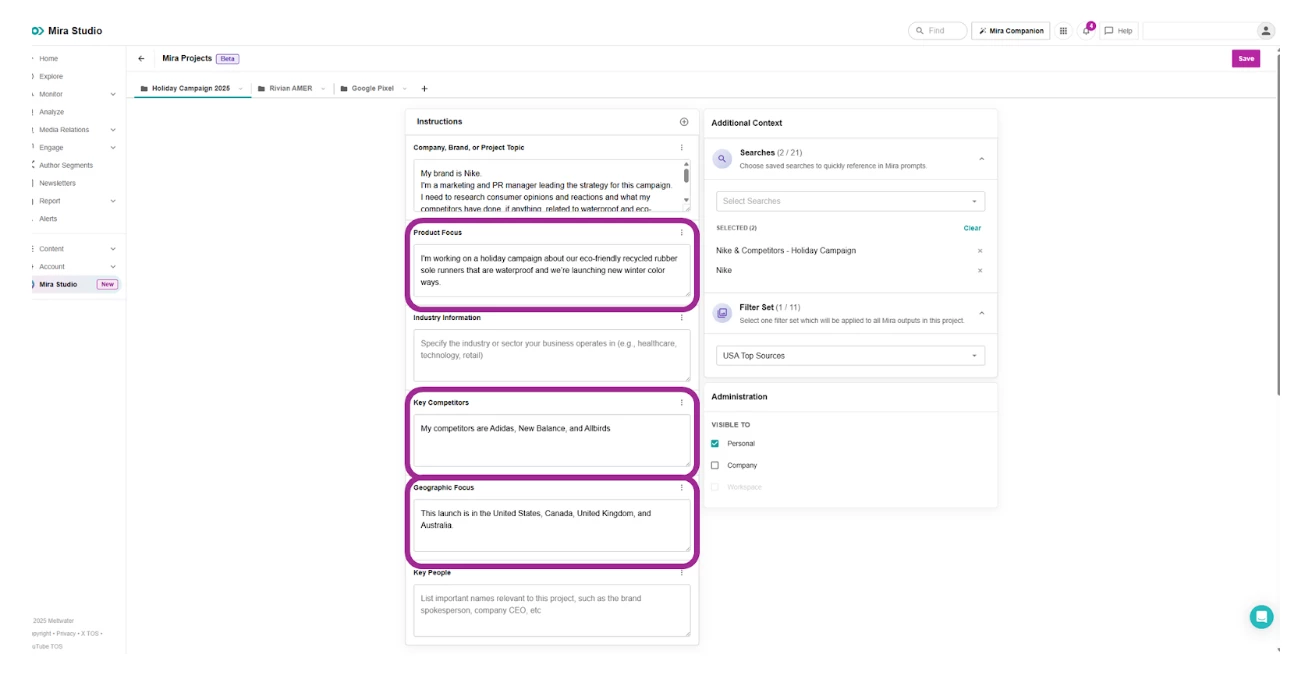
Task: Open the Holiday Campaign 2025 tab dropdown arrow
Action: pyautogui.click(x=241, y=89)
